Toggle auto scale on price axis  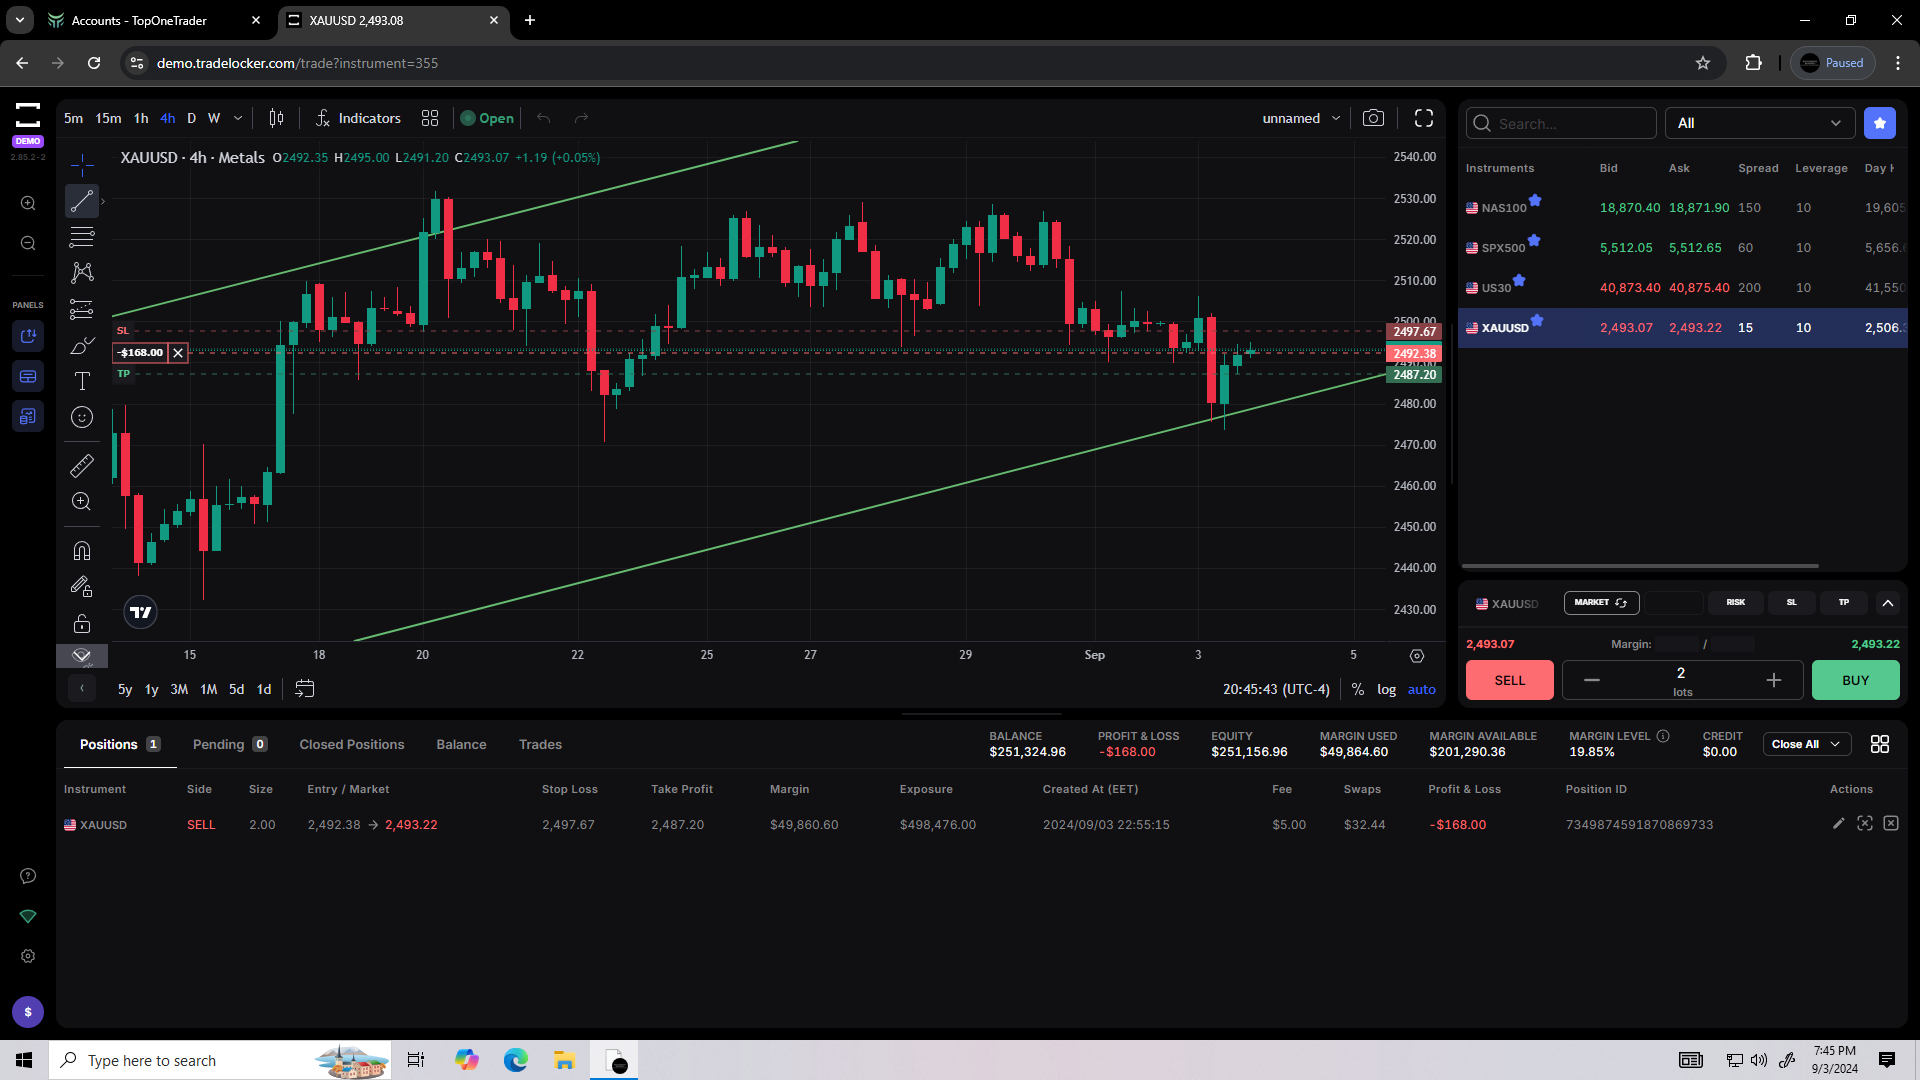point(1421,689)
